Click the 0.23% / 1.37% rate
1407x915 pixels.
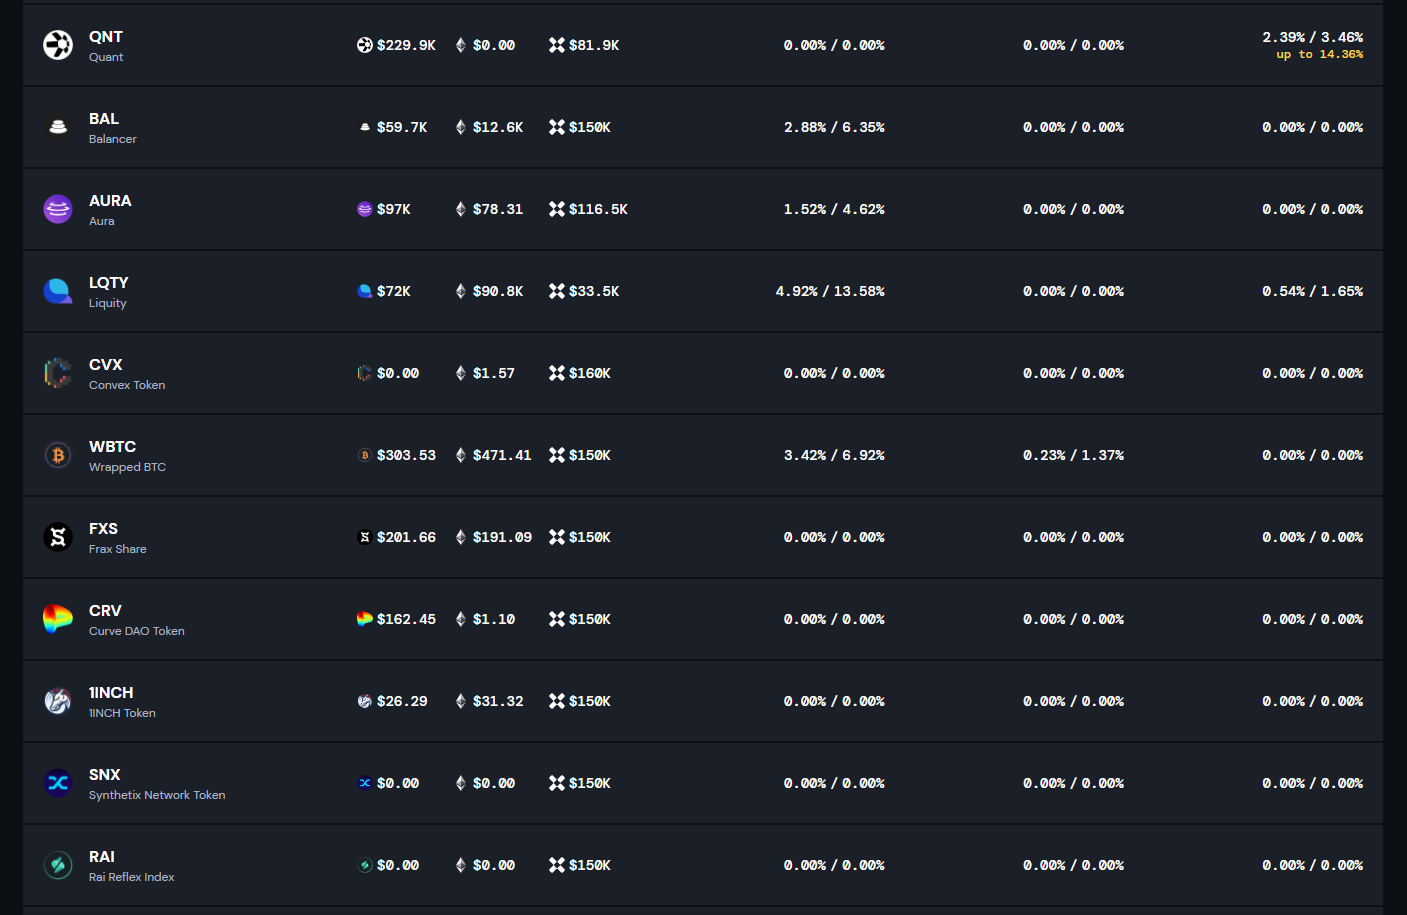point(1074,455)
